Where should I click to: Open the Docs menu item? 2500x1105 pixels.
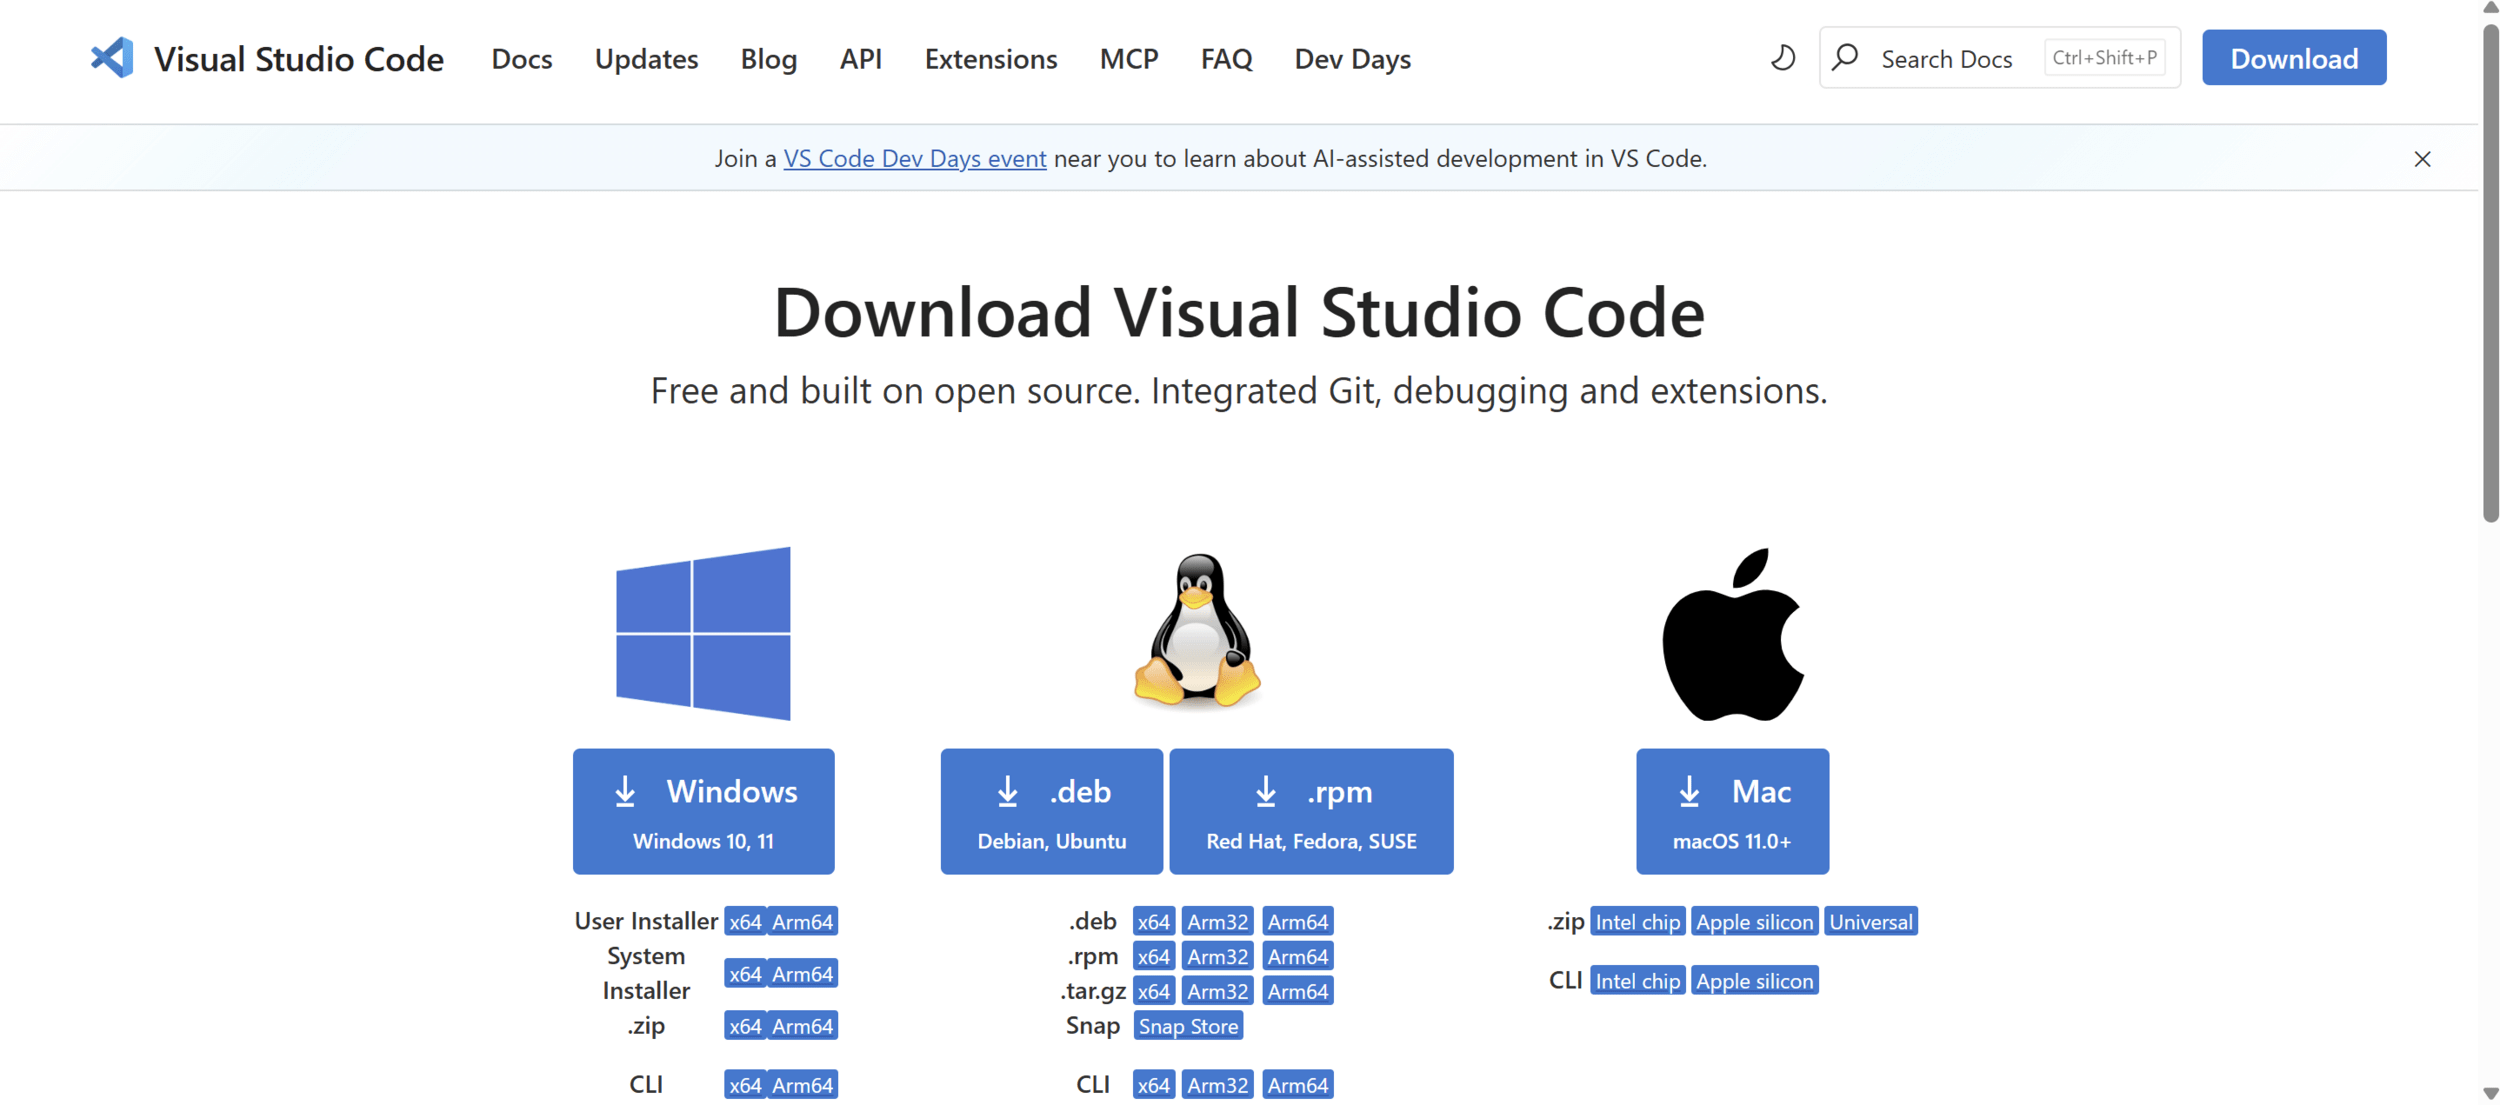click(x=521, y=59)
